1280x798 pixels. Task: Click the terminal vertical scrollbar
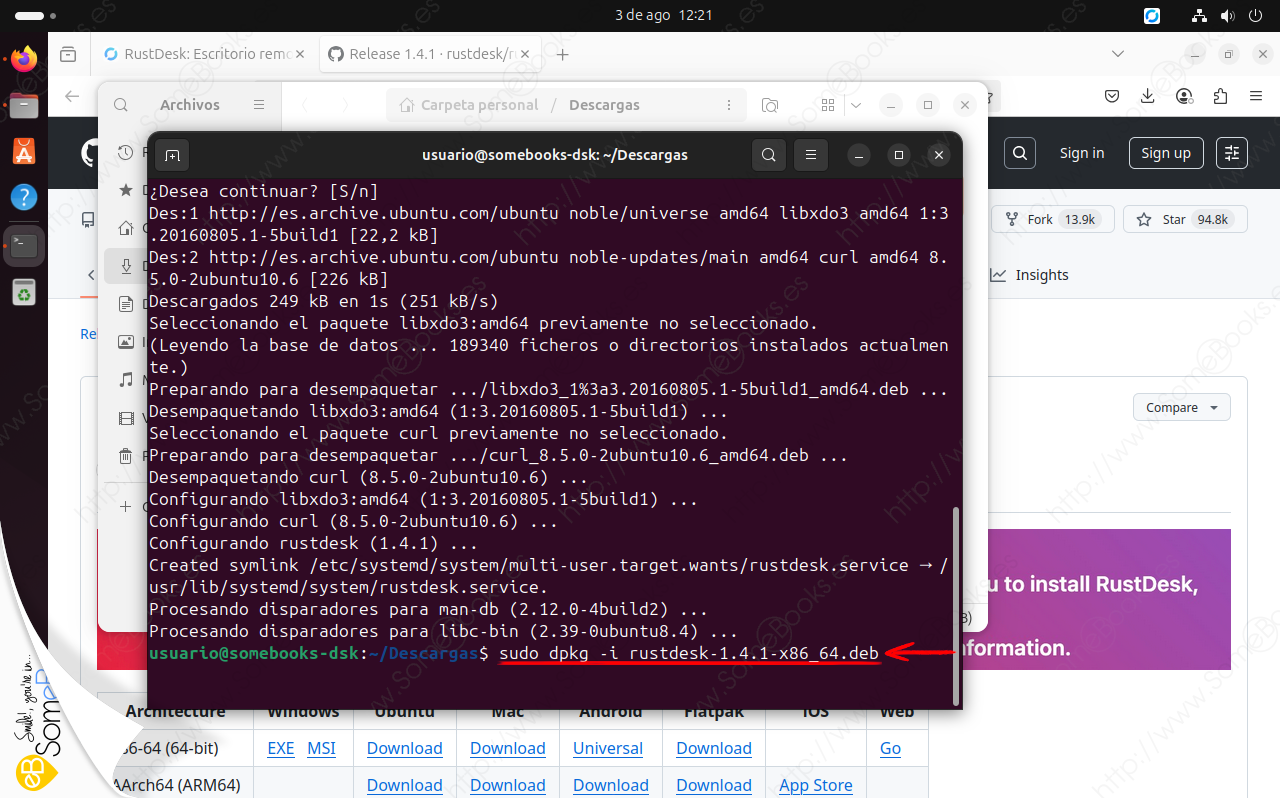click(956, 605)
